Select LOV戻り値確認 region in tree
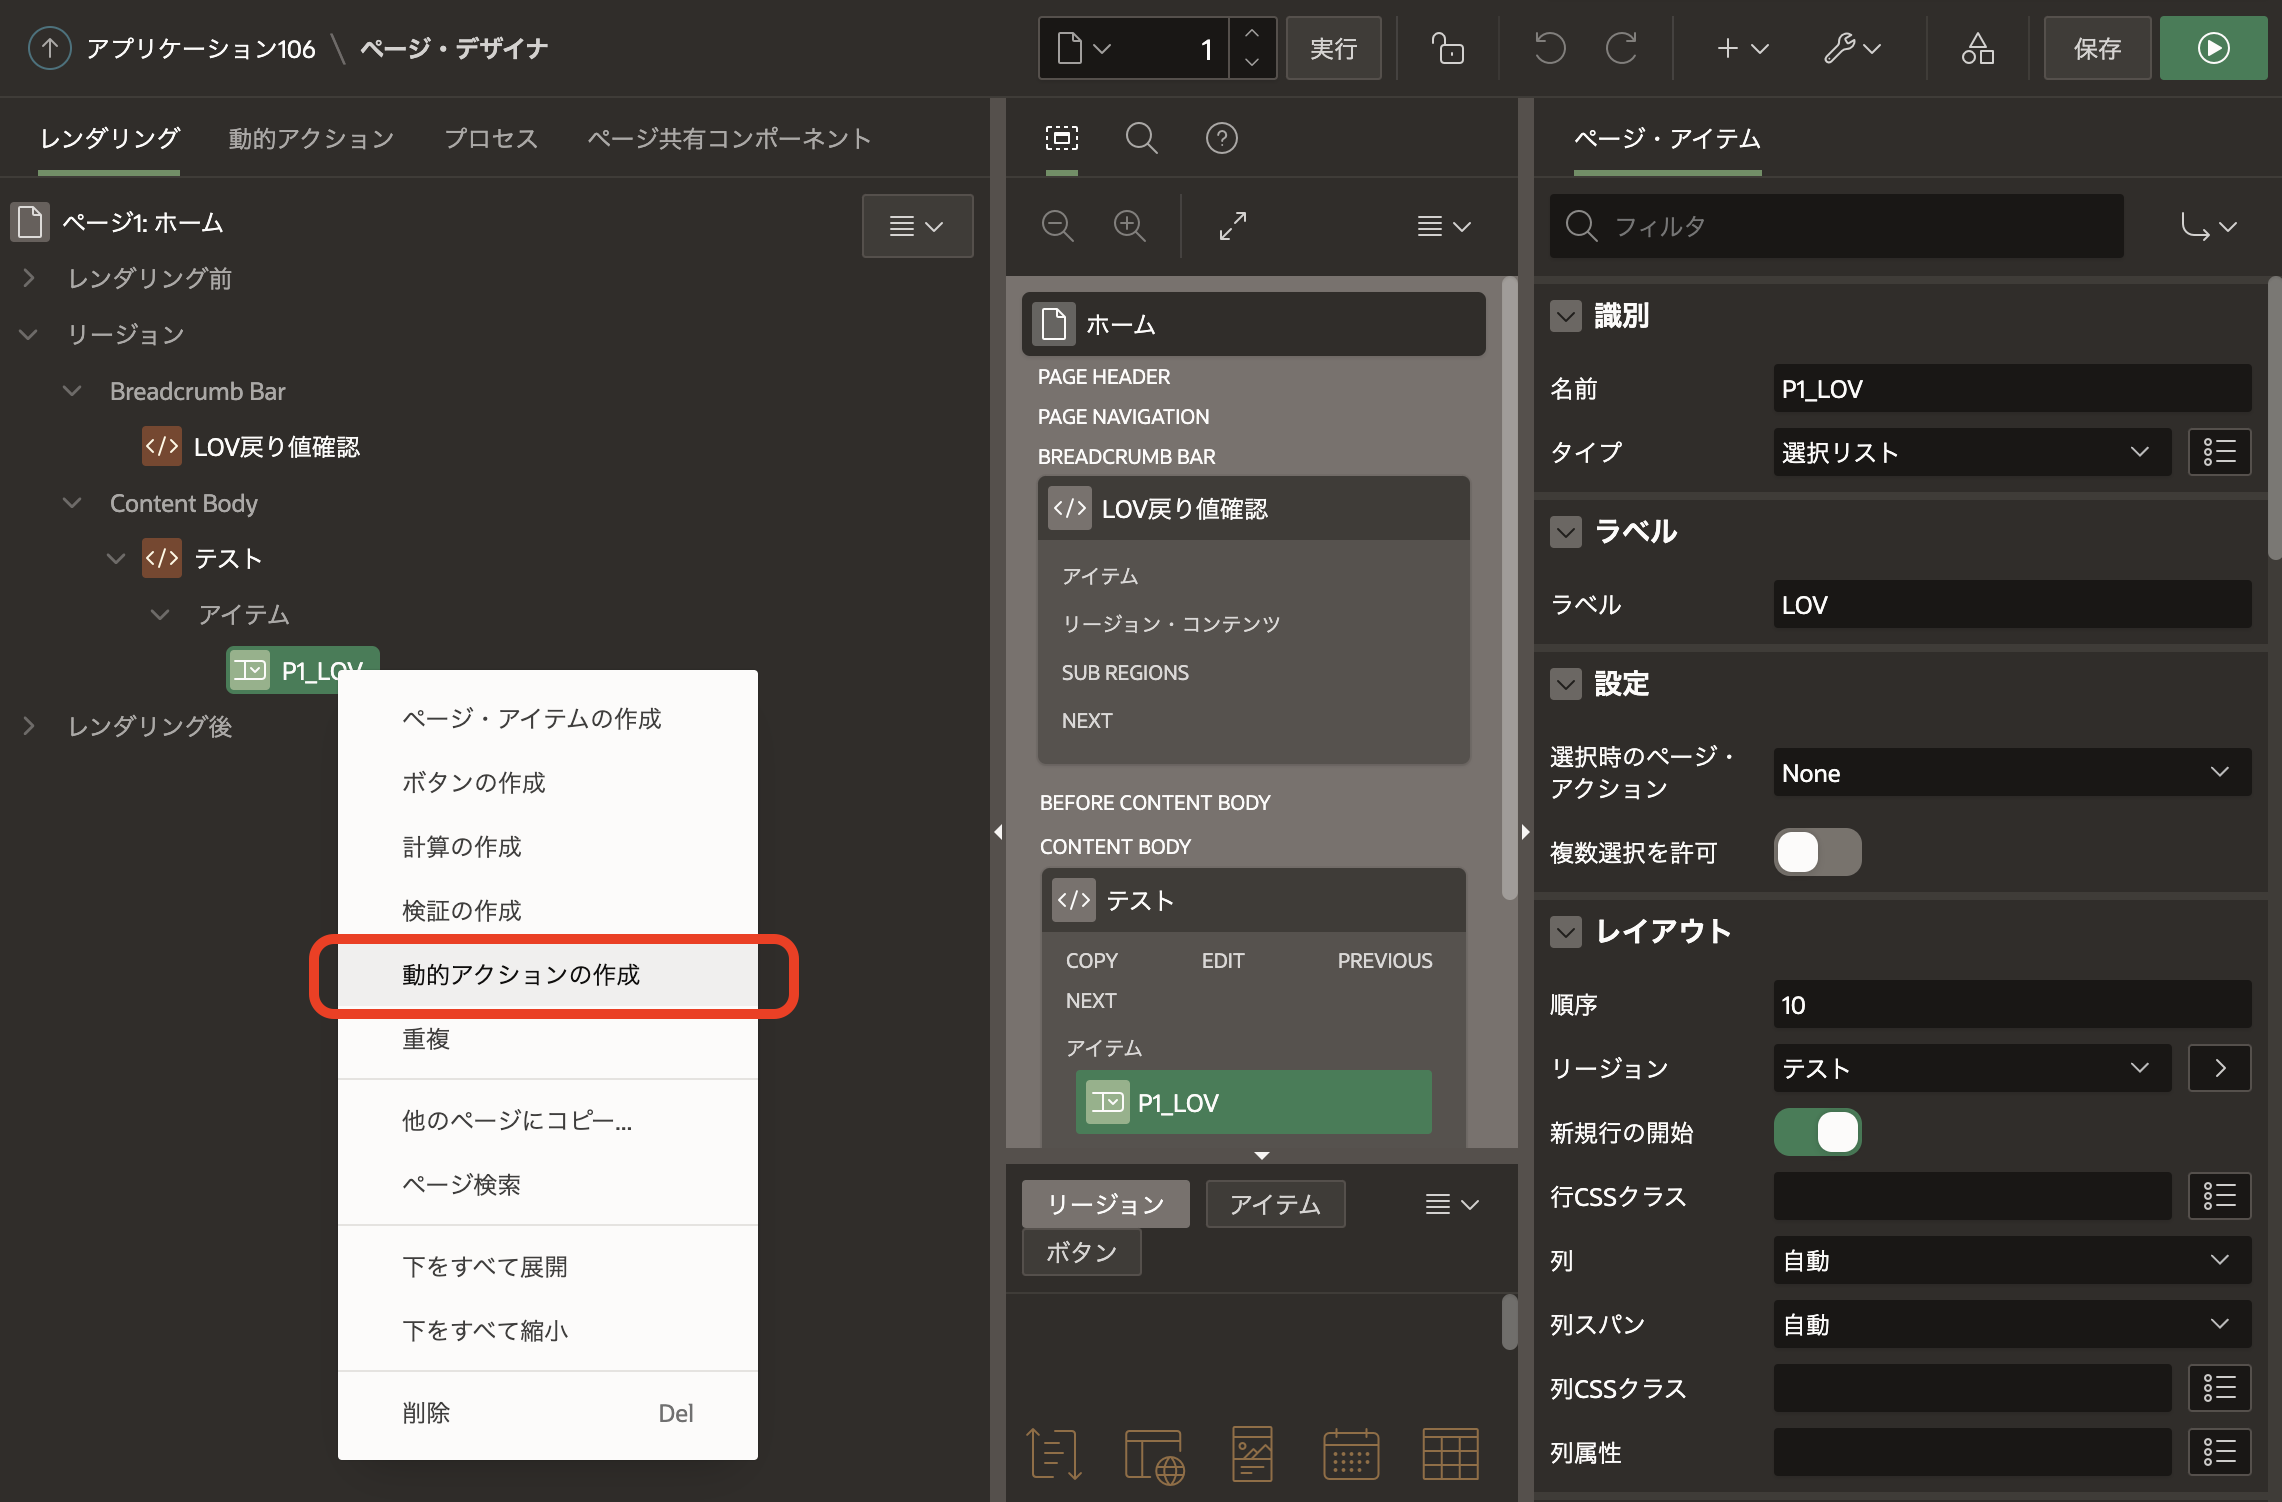Image resolution: width=2282 pixels, height=1502 pixels. pos(252,446)
